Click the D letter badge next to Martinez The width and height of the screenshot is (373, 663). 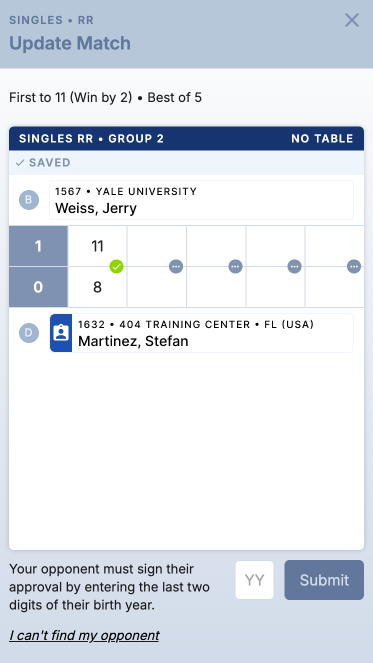[x=29, y=333]
